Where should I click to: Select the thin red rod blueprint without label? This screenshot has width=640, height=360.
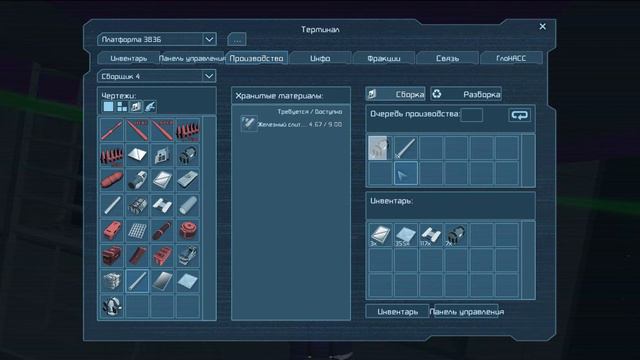point(112,130)
